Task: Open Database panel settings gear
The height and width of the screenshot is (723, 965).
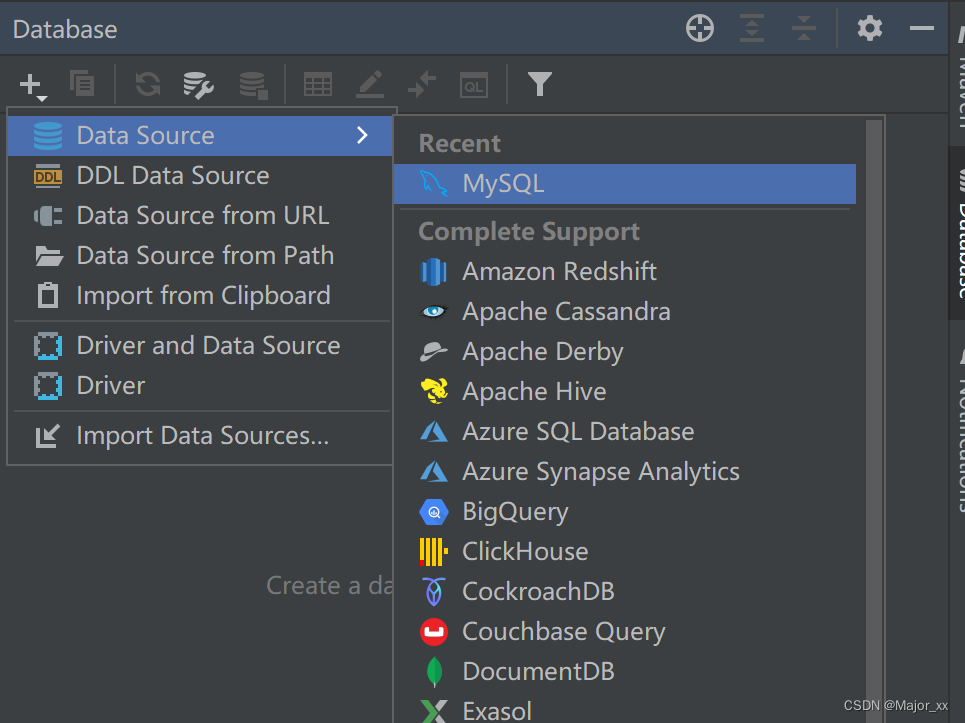Action: coord(870,28)
